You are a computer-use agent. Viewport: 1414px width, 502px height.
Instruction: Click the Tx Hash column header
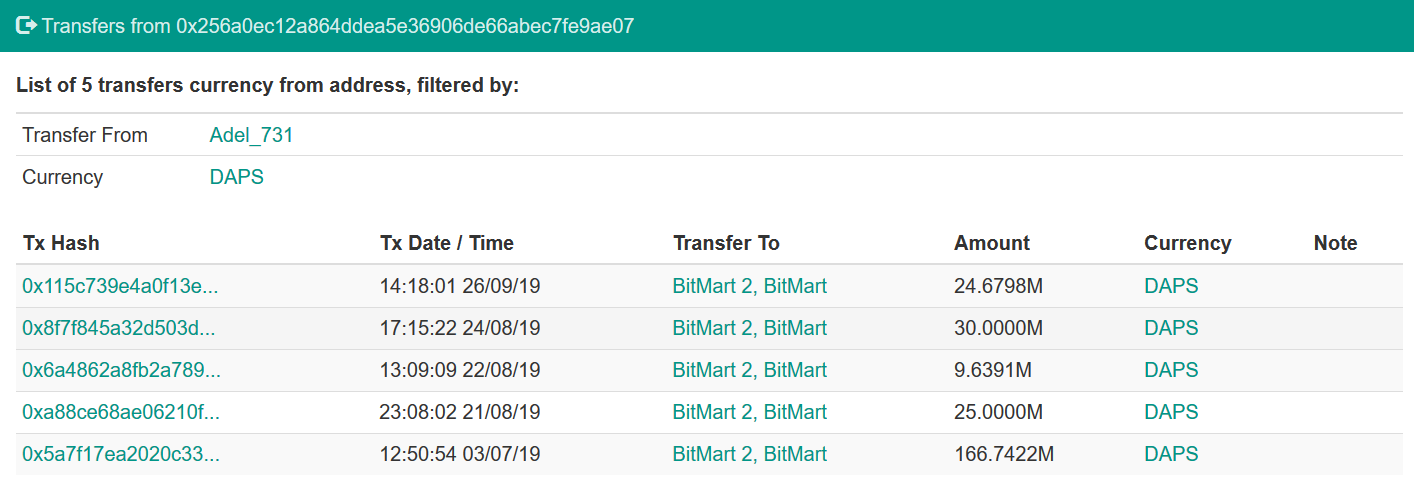click(61, 243)
